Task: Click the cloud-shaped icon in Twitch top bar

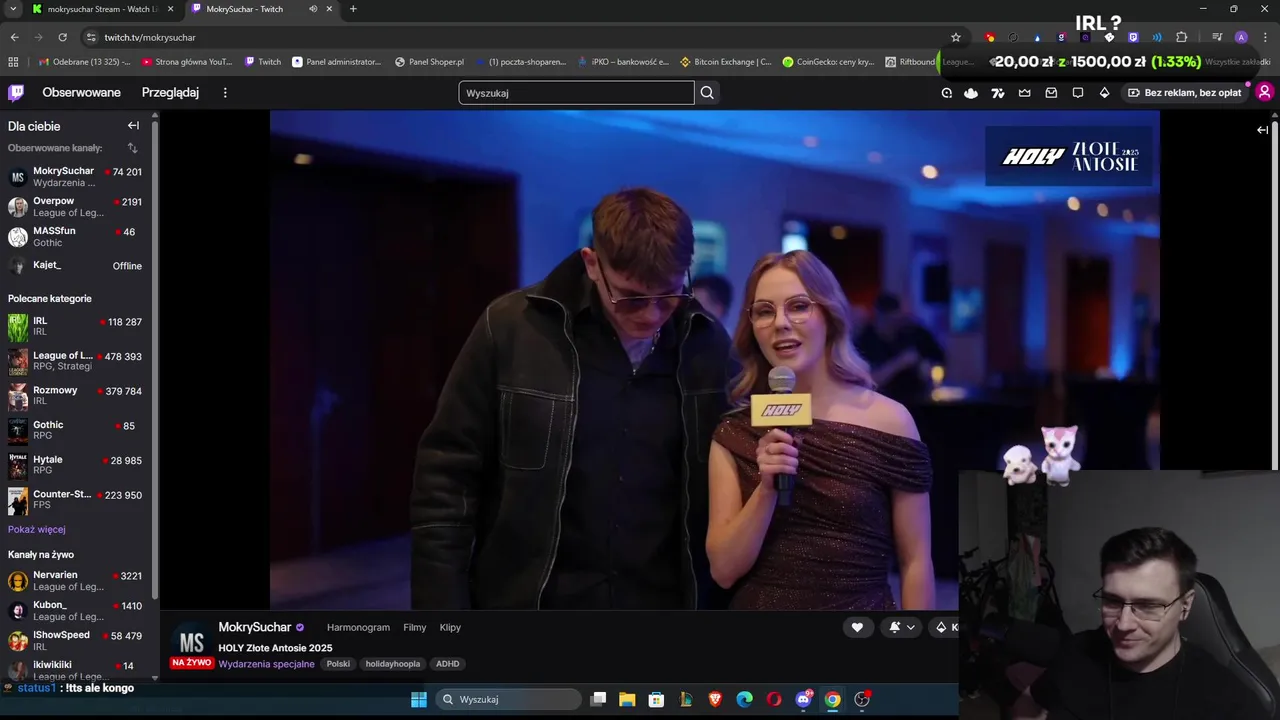Action: coord(971,93)
